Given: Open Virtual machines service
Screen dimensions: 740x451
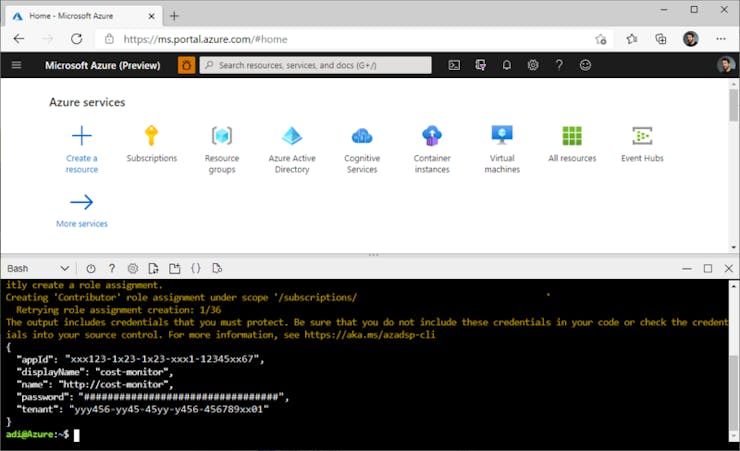Looking at the screenshot, I should click(x=502, y=150).
